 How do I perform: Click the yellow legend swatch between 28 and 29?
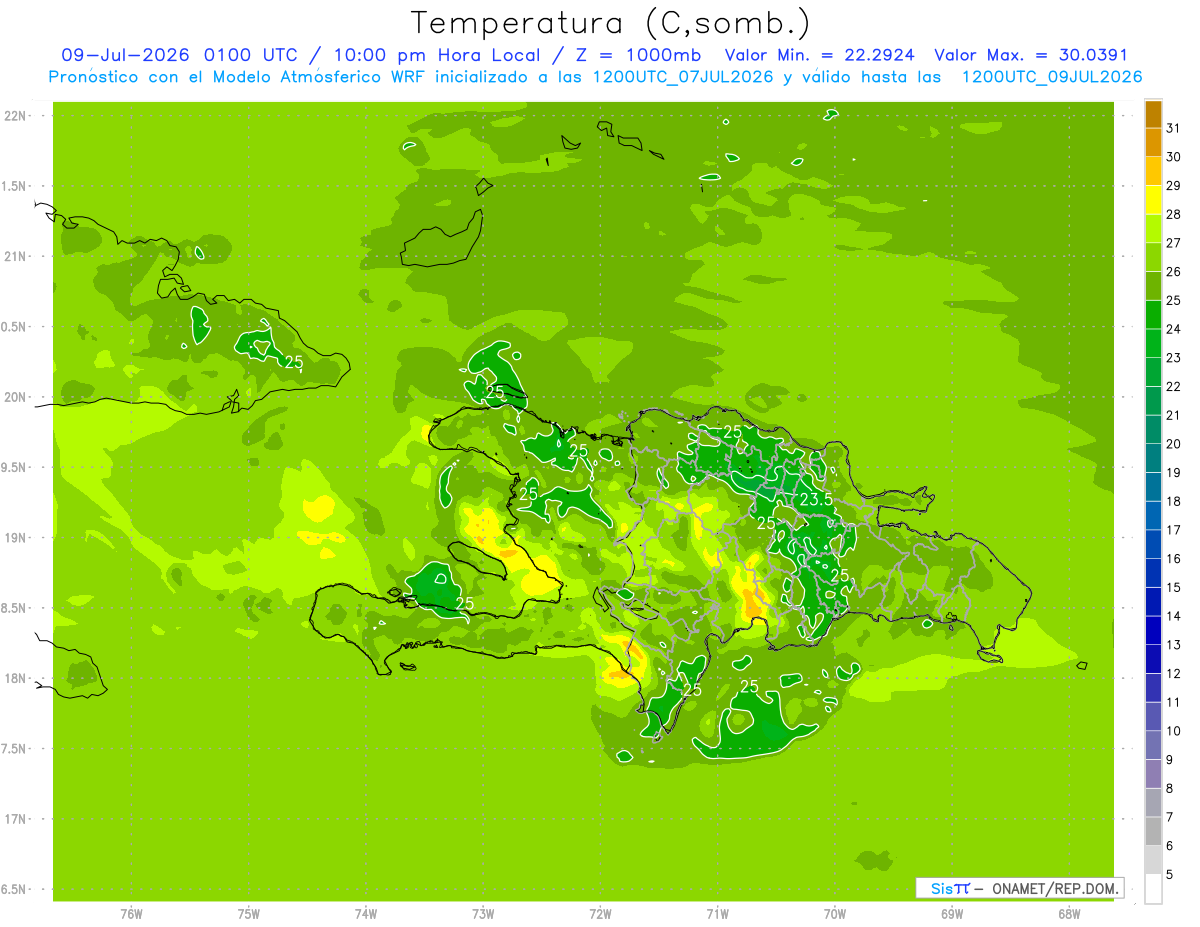[1153, 199]
